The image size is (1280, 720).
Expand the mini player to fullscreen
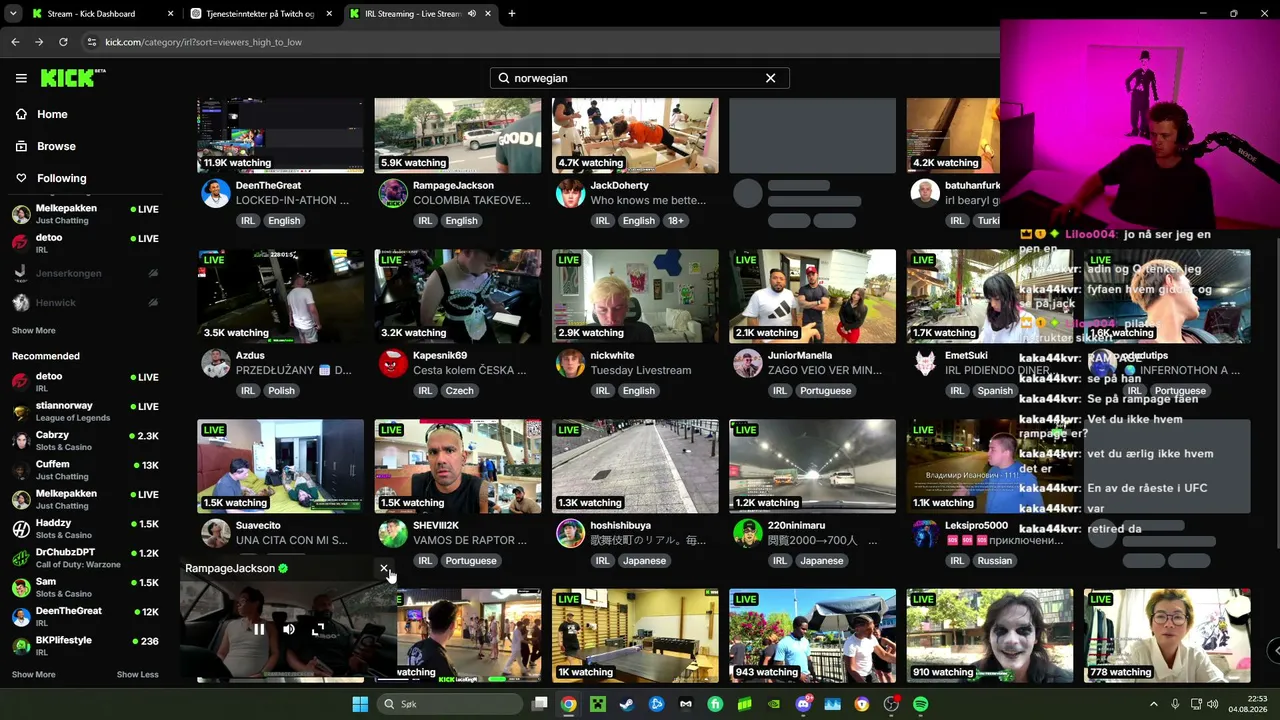coord(318,629)
